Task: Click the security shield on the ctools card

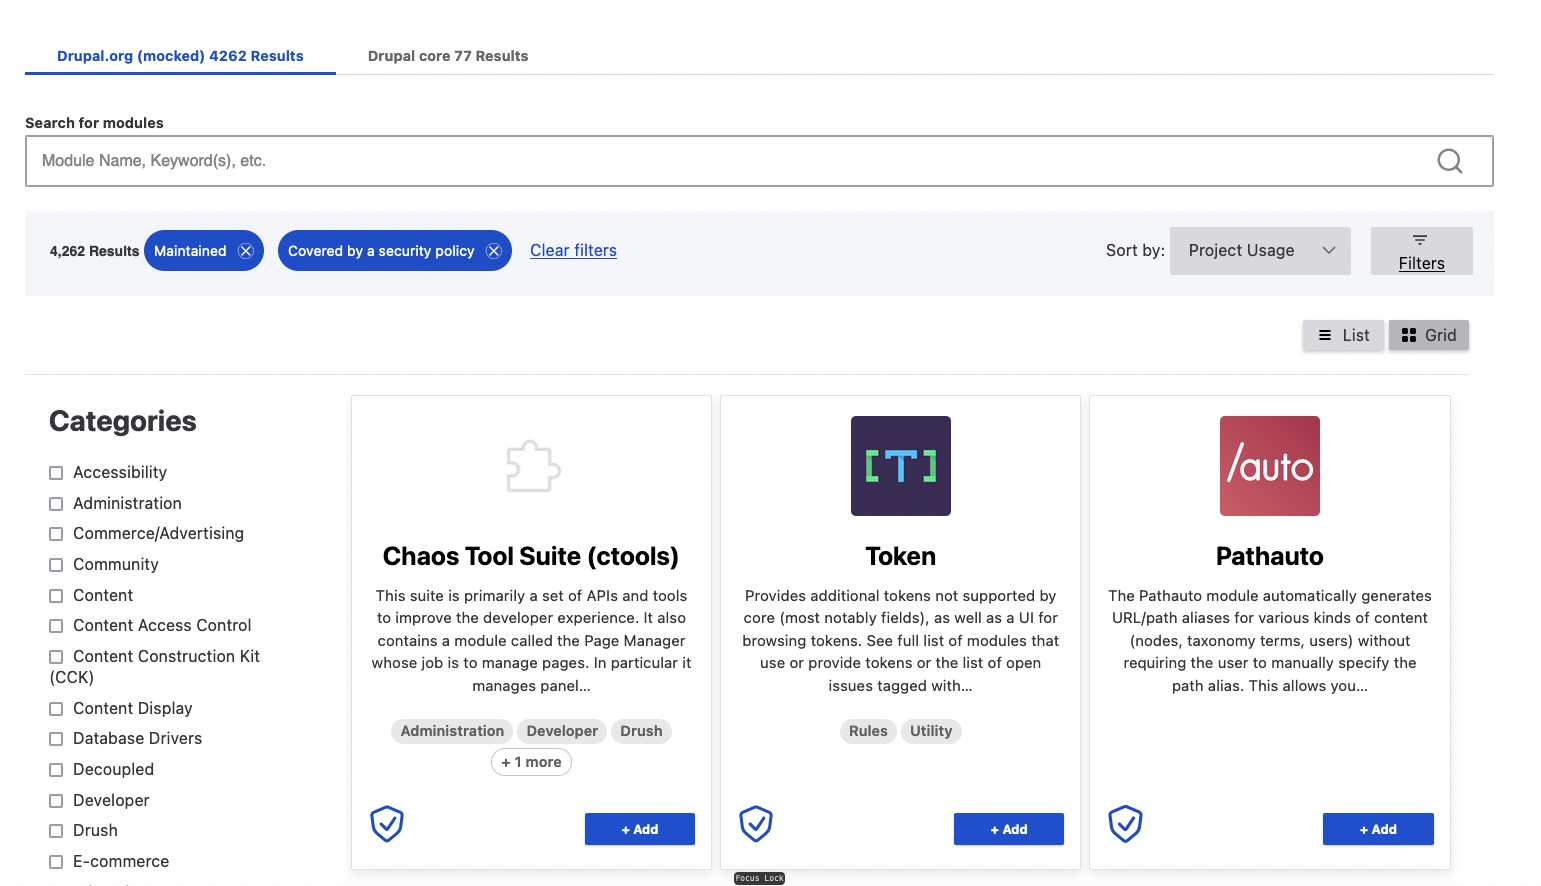Action: point(387,824)
